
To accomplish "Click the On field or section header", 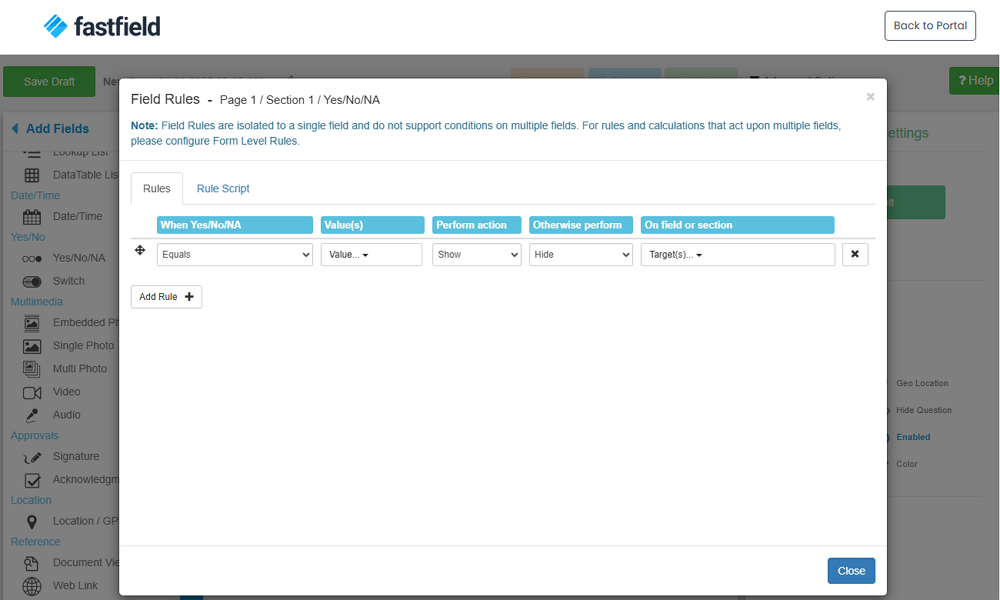I will (737, 225).
